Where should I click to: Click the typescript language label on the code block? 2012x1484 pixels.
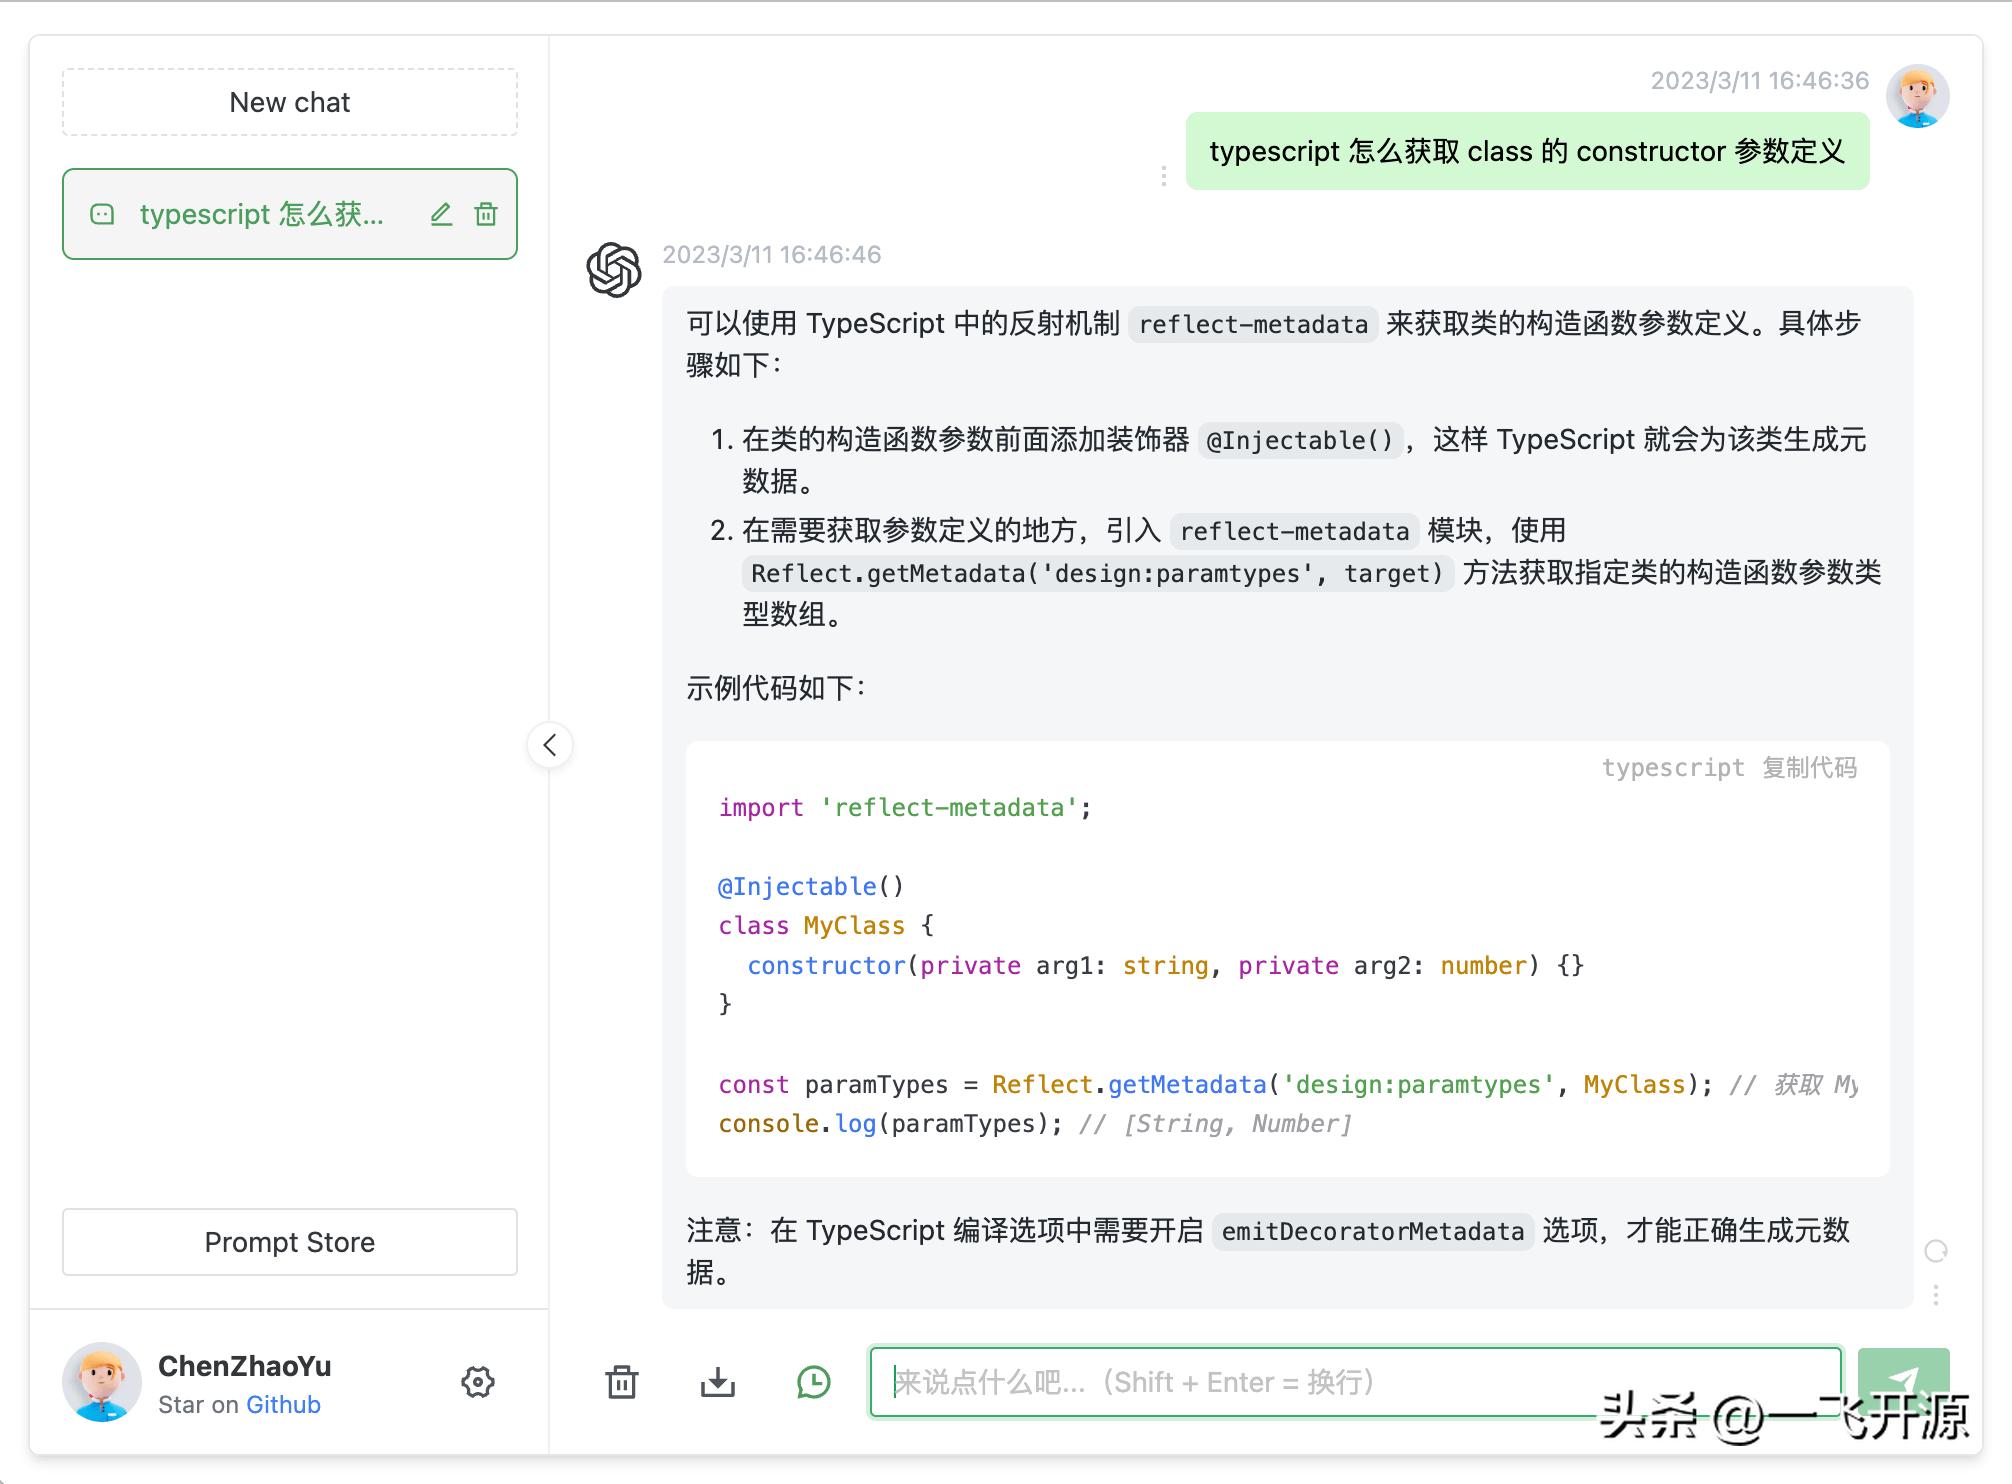point(1674,768)
